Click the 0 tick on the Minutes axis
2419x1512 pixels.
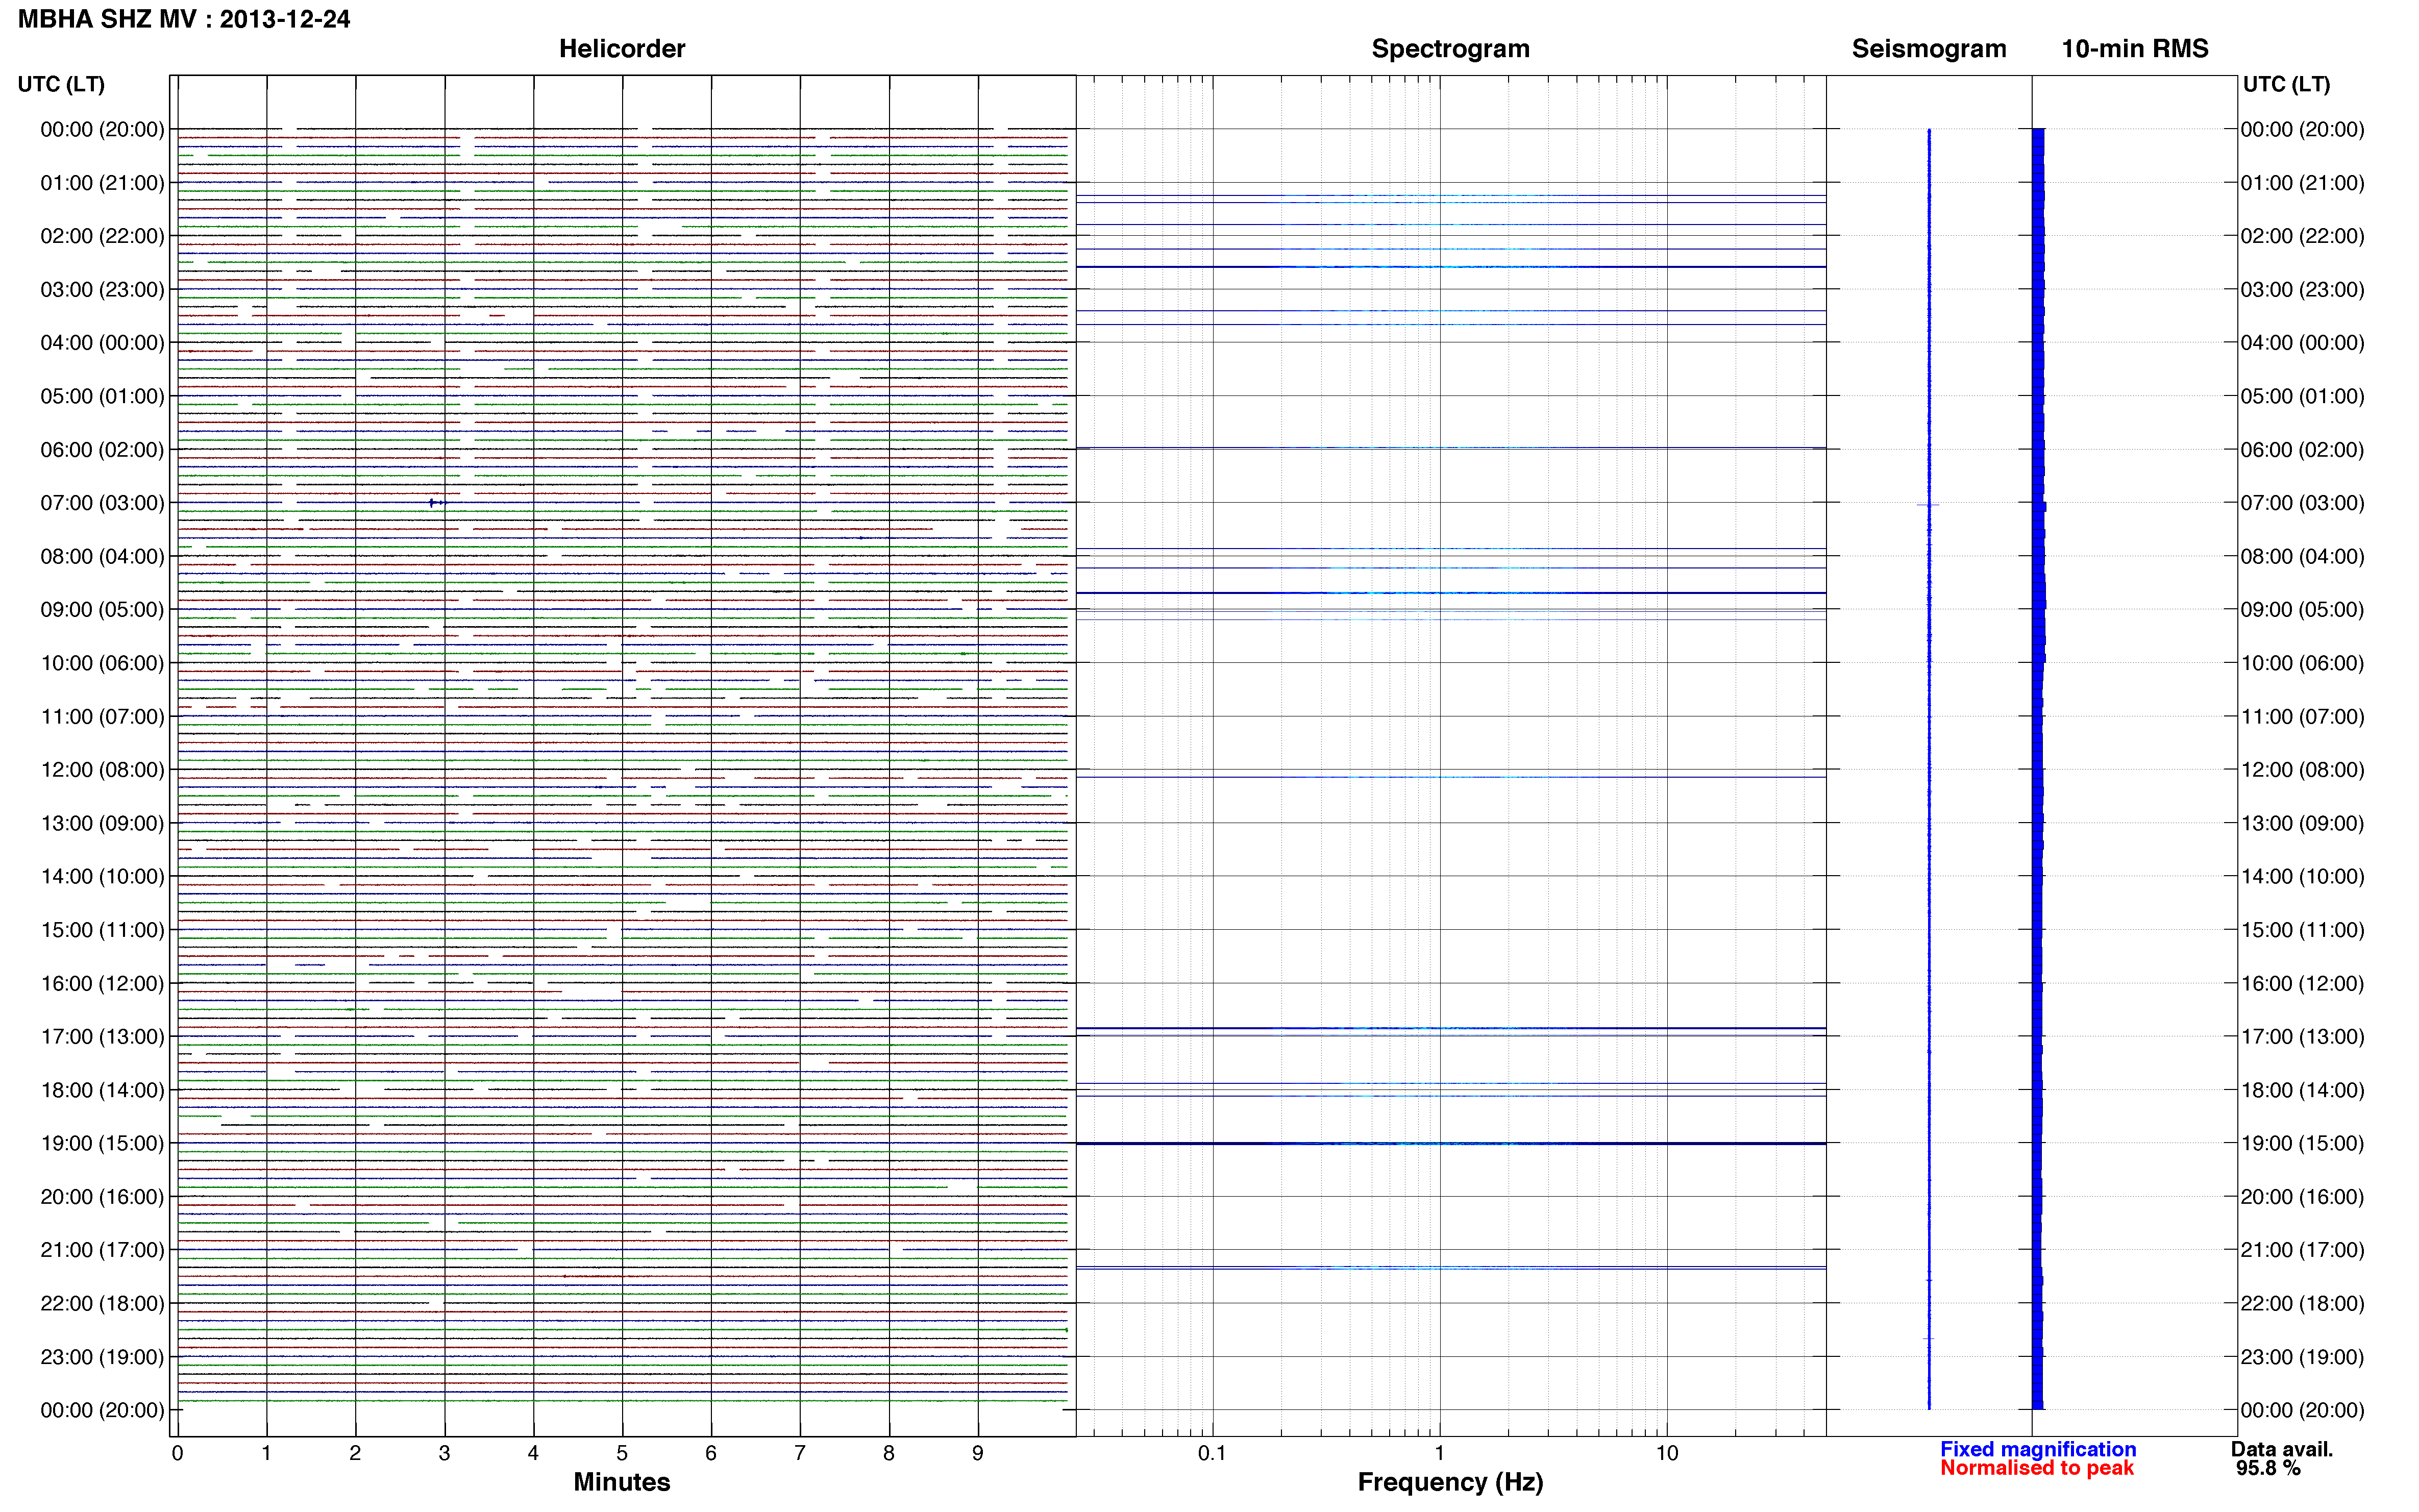point(177,1453)
